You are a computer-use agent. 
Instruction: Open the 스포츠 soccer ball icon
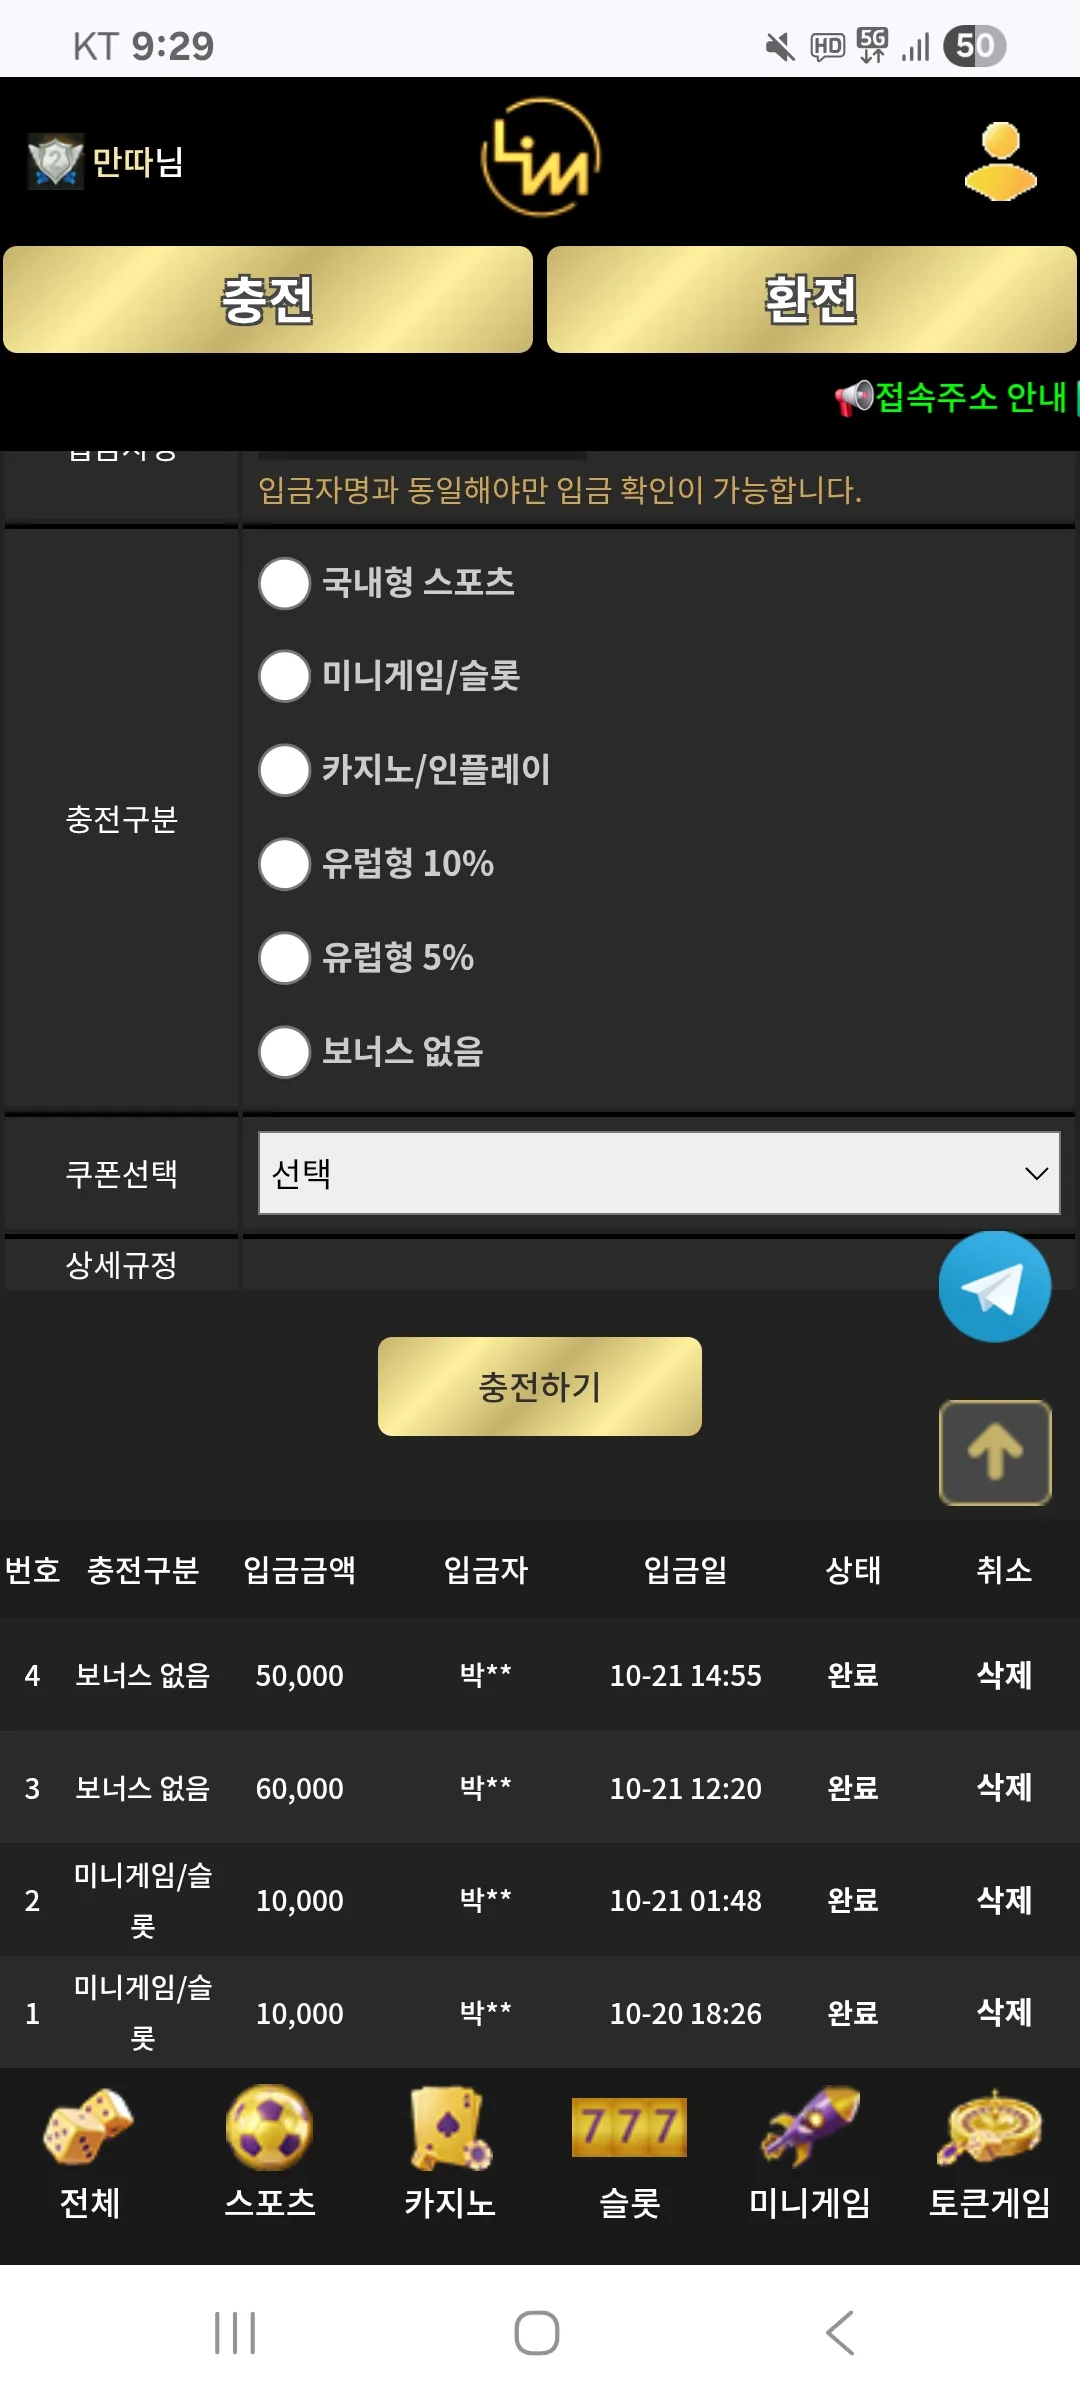[x=269, y=2127]
